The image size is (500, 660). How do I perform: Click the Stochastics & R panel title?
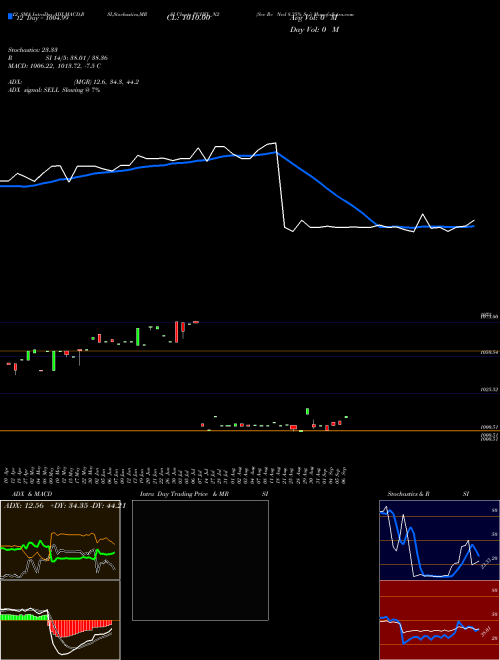(x=408, y=494)
